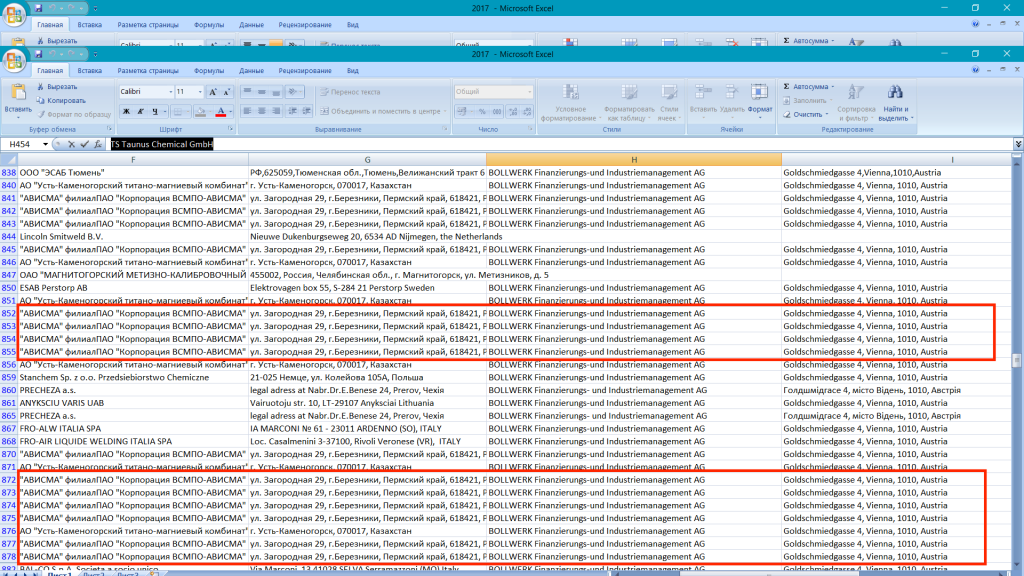Open the font size 11 dropdown
The image size is (1024, 576).
coord(199,92)
